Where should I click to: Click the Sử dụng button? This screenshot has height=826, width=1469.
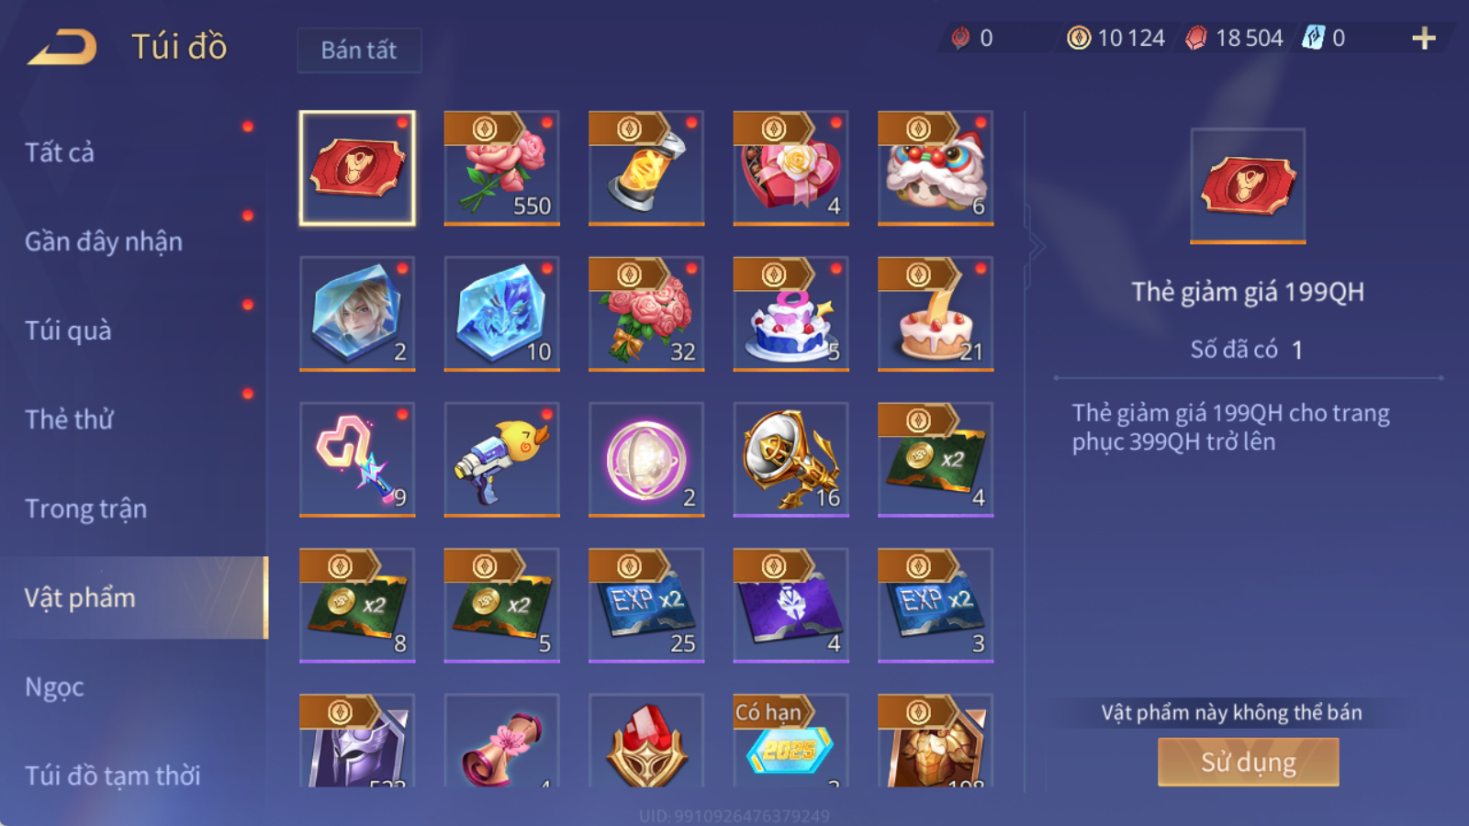point(1248,762)
